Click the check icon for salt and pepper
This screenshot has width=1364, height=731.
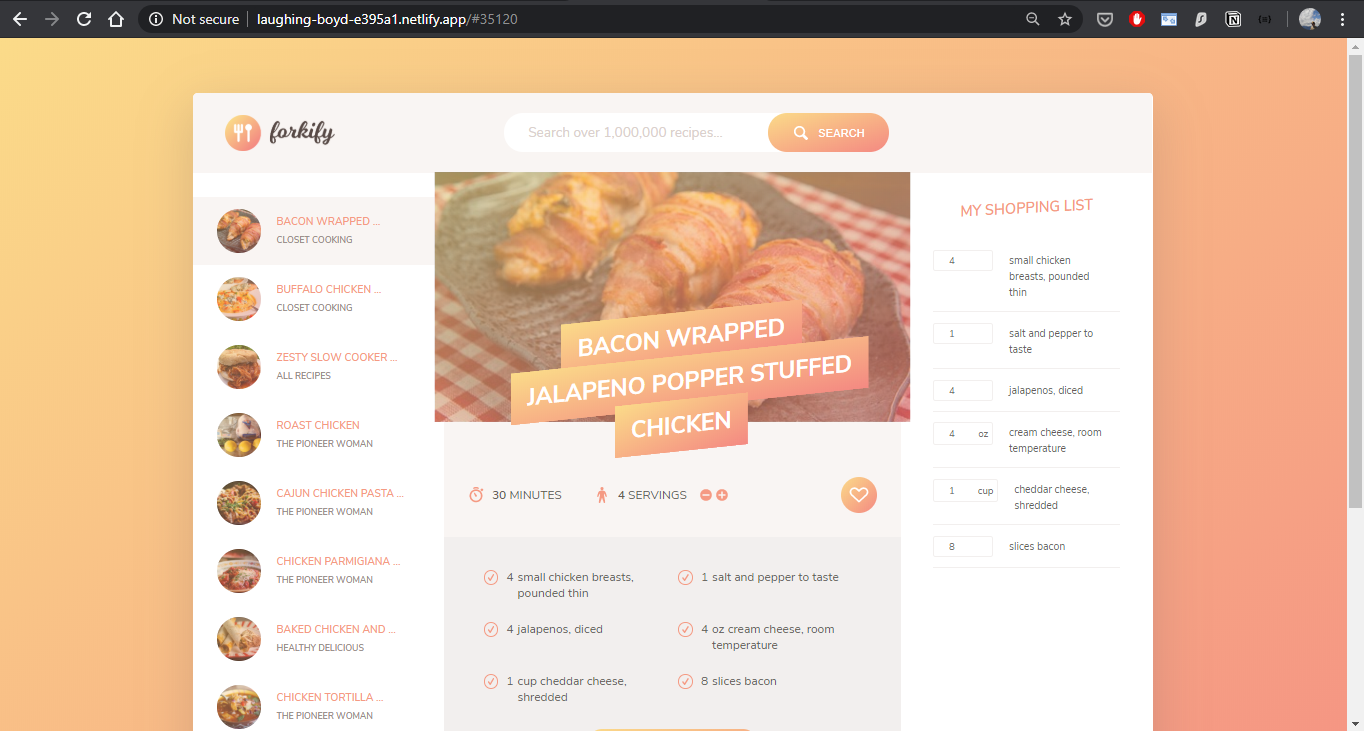tap(685, 577)
